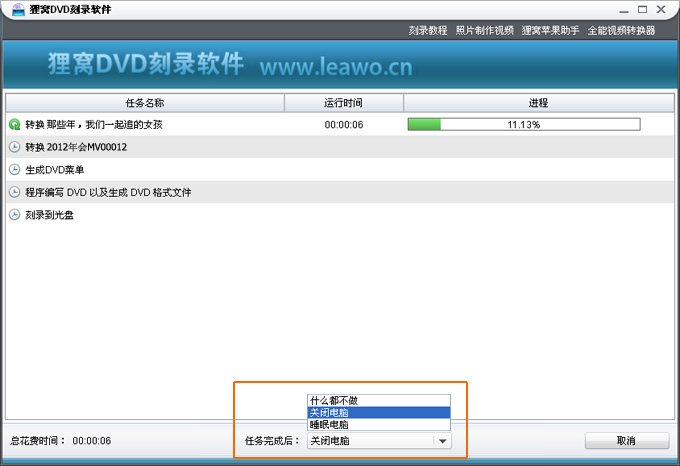The width and height of the screenshot is (680, 466).
Task: Choose 关闭电脑 in the dropdown list
Action: tap(379, 412)
